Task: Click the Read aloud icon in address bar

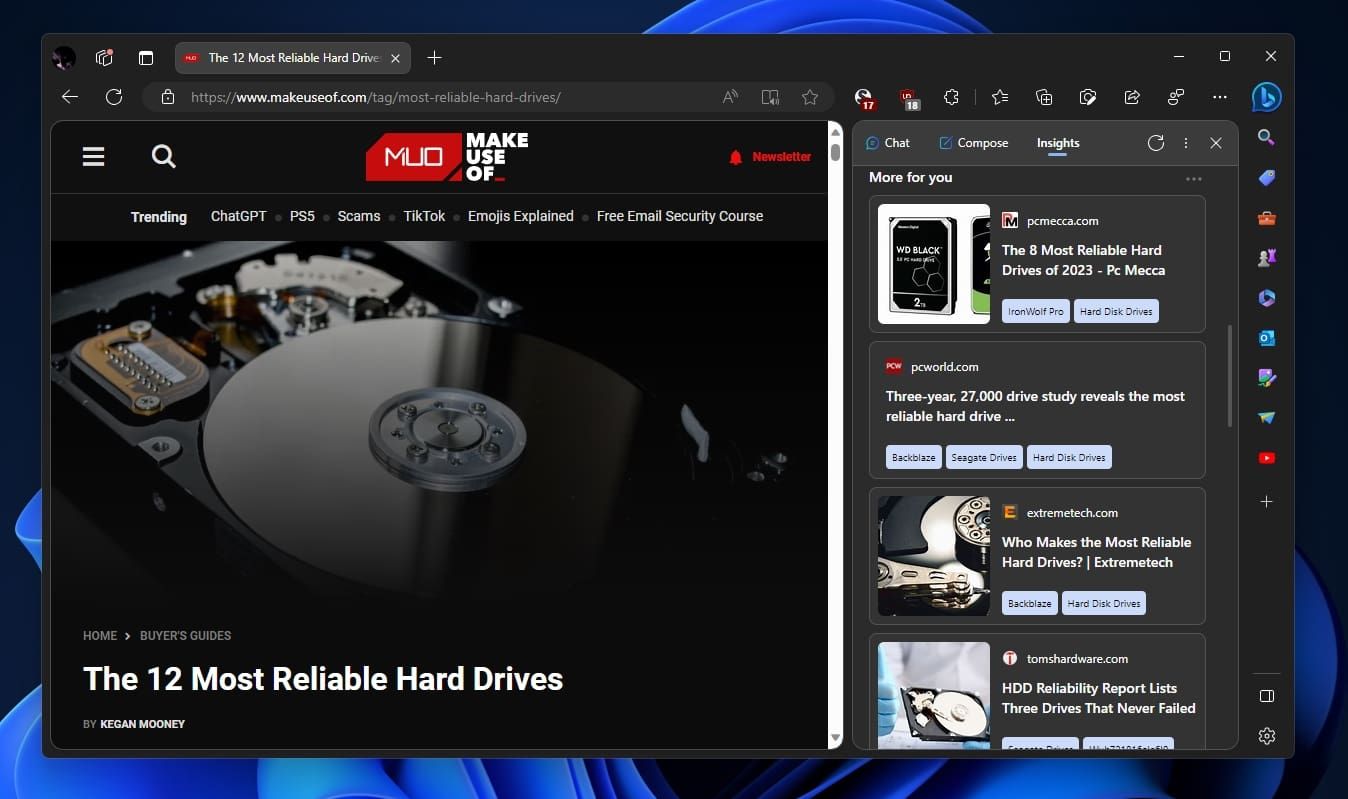Action: 730,97
